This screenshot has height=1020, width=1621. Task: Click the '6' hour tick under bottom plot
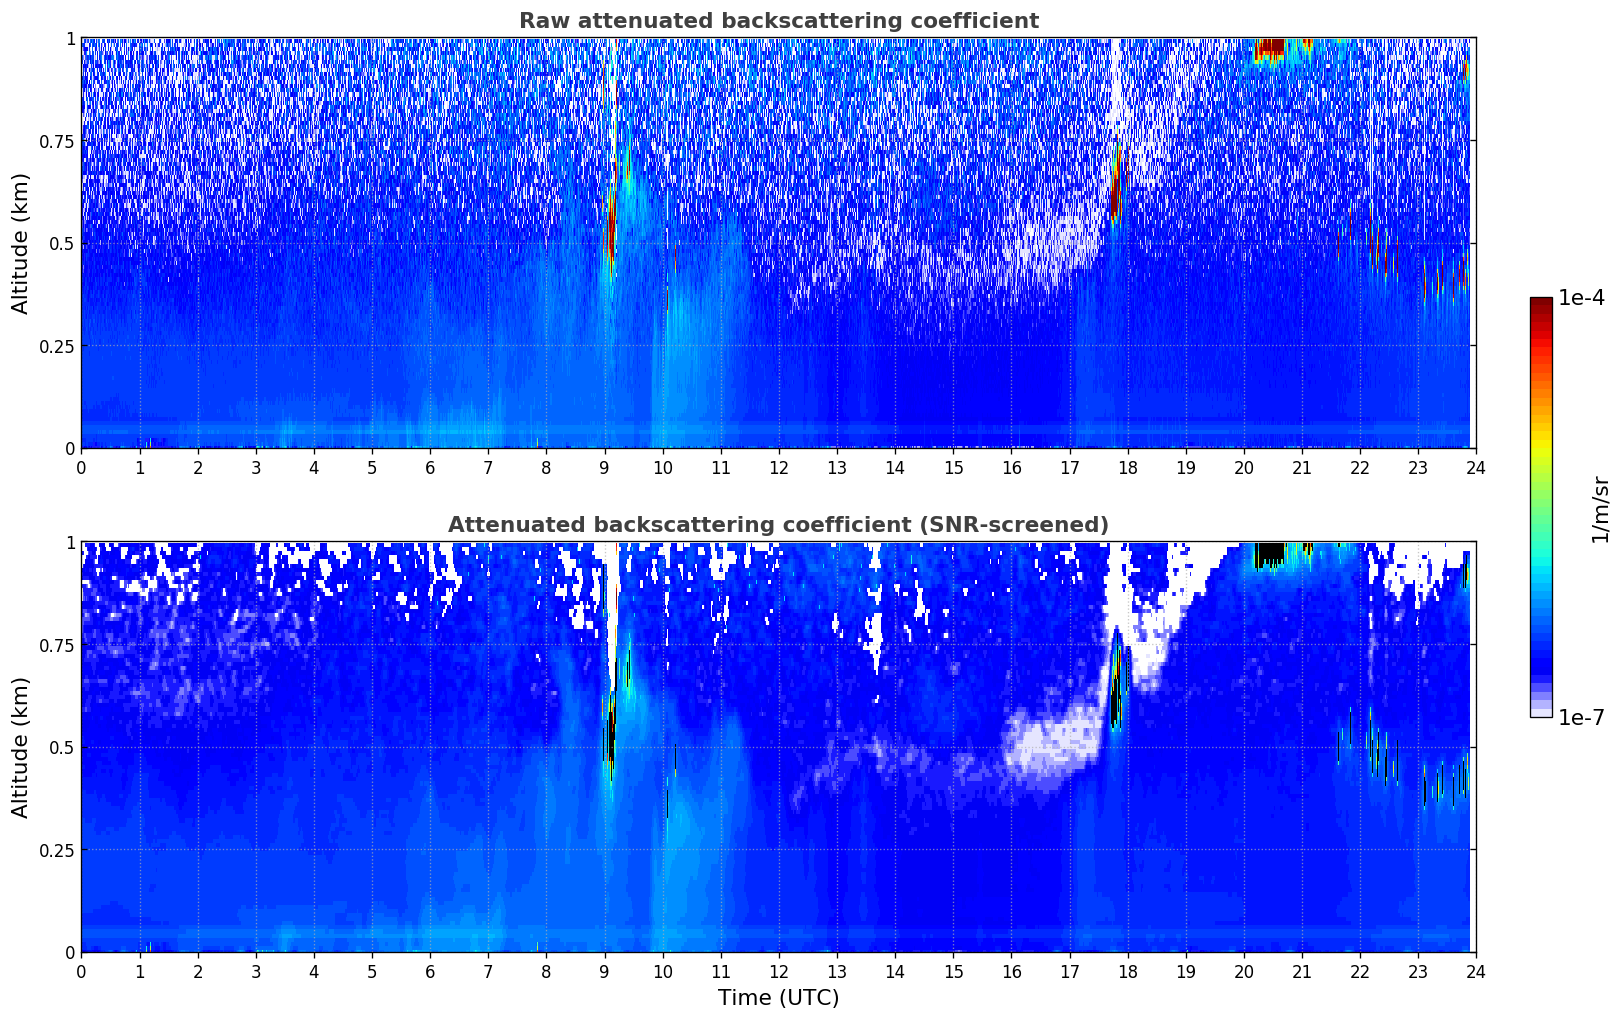point(430,971)
